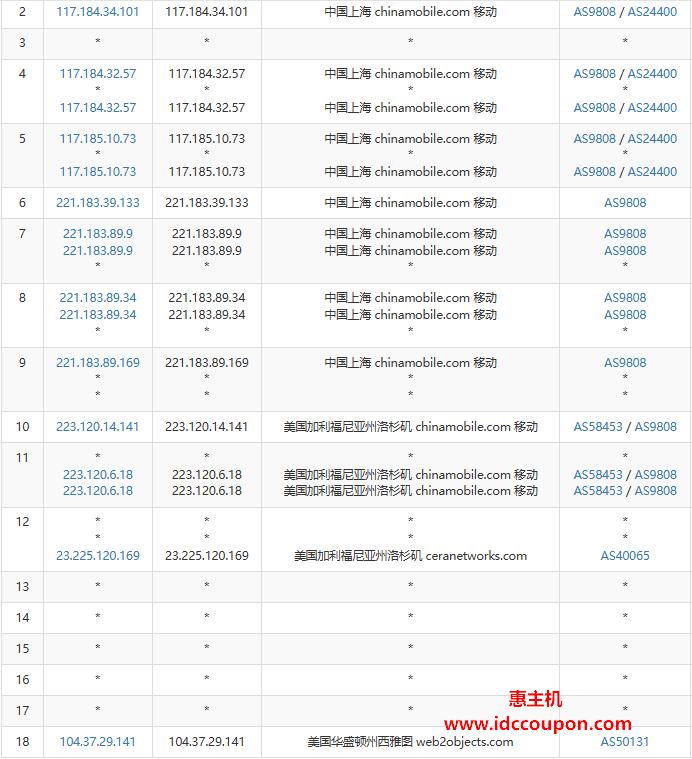The height and width of the screenshot is (759, 692).
Task: Select plain black 117.184.34.101 text in hop 2
Action: pos(207,12)
